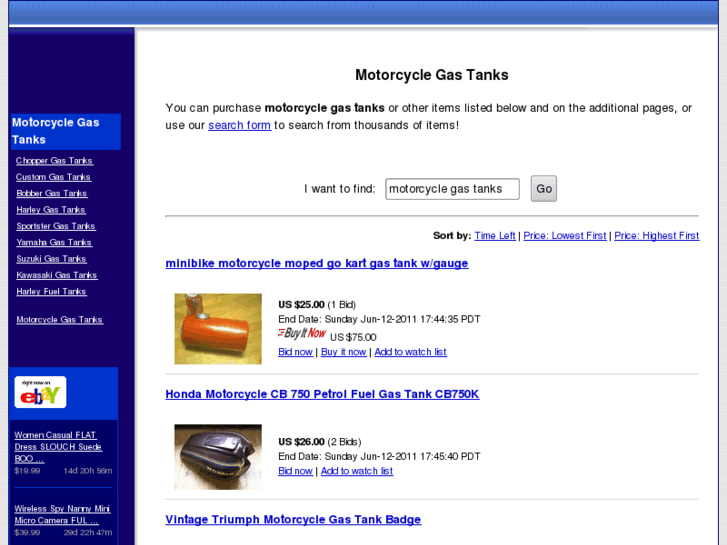Open the minibike motorcycle moped gas tank listing
Screen dimensions: 727x545
pos(317,263)
